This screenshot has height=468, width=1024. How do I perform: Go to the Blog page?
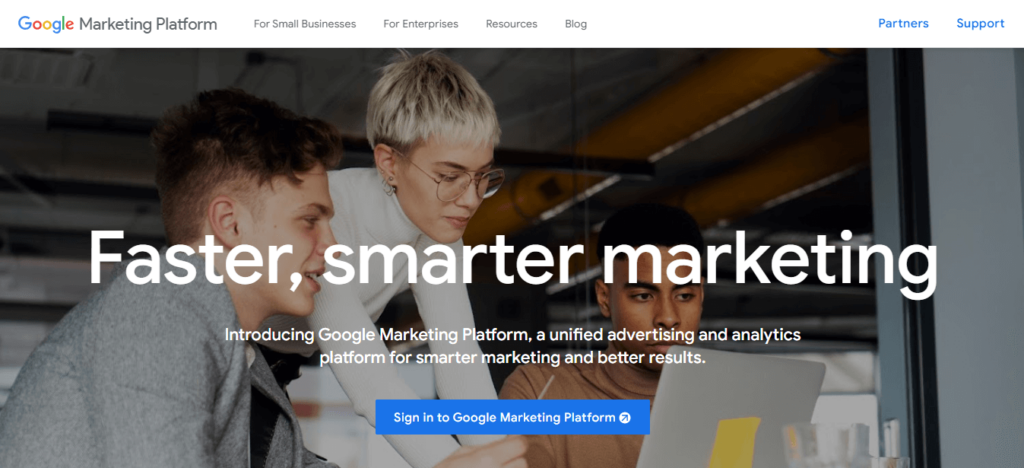[576, 24]
